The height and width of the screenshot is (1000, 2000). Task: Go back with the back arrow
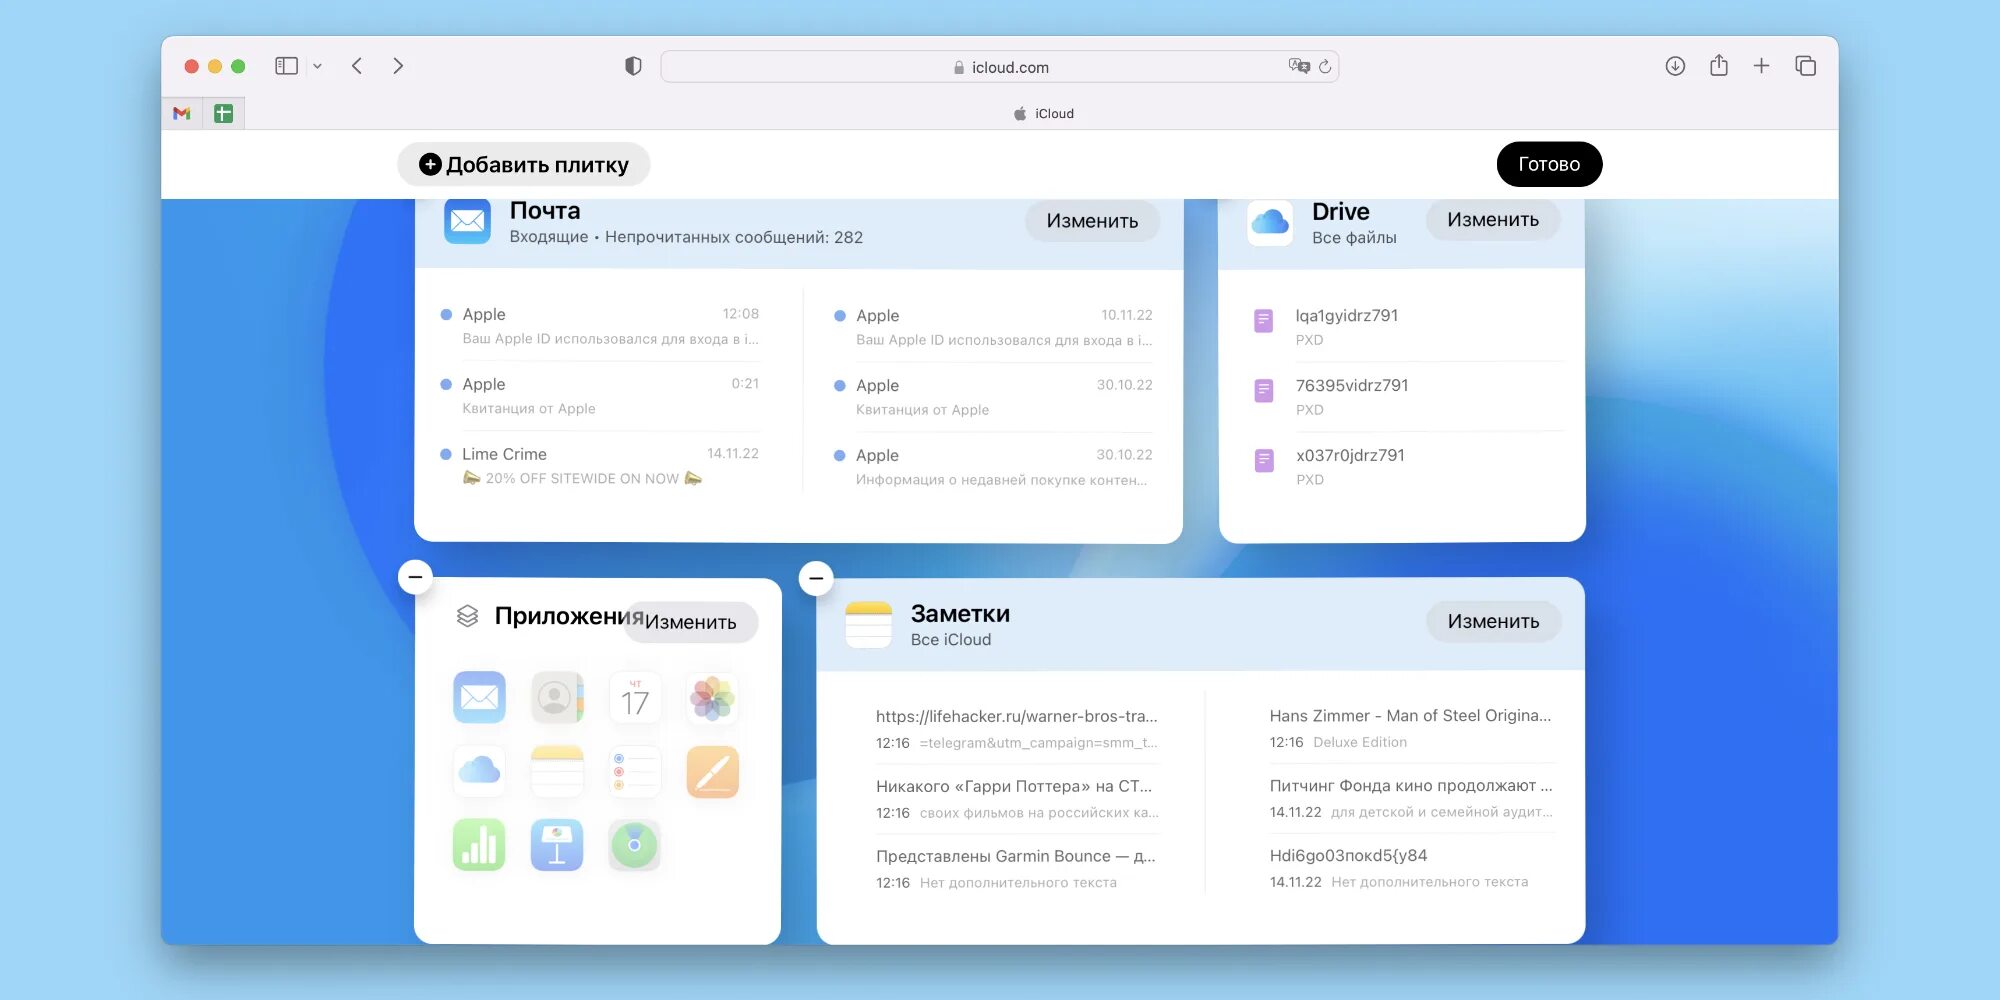tap(357, 66)
